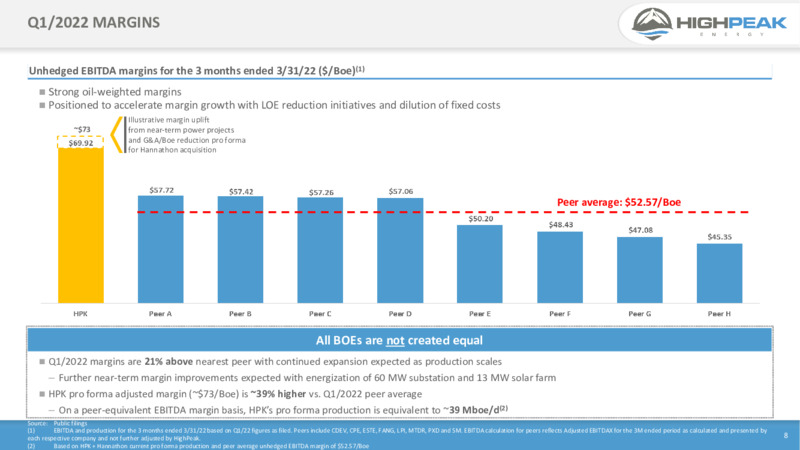Click the slide page number 8
Image resolution: width=800 pixels, height=450 pixels.
786,435
